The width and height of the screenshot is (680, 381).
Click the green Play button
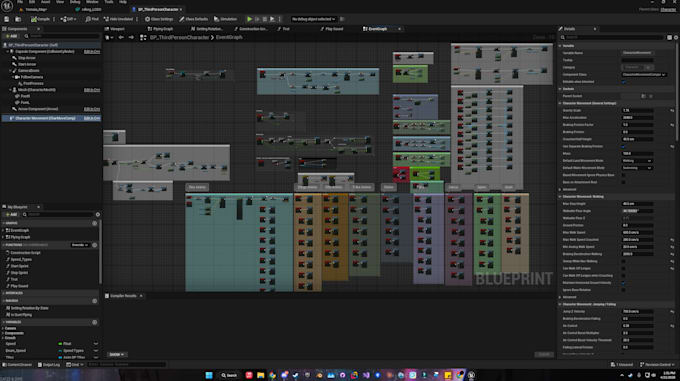point(249,19)
